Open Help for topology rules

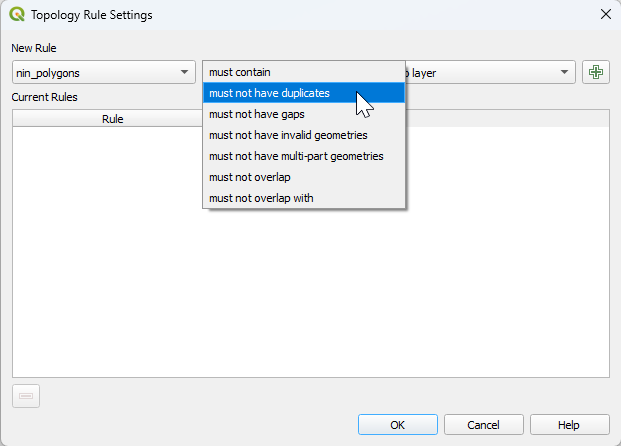[569, 425]
